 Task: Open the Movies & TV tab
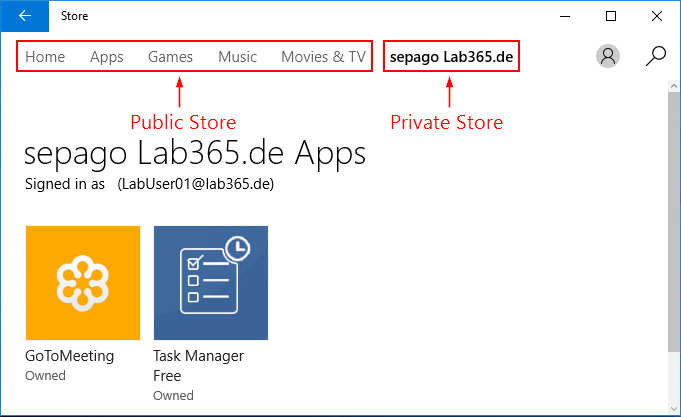point(324,57)
